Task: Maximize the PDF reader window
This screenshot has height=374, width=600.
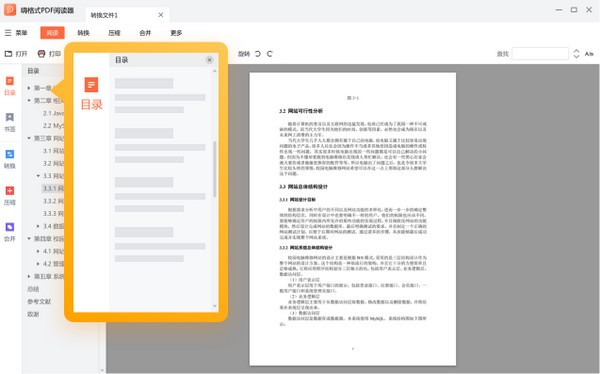Action: point(574,10)
